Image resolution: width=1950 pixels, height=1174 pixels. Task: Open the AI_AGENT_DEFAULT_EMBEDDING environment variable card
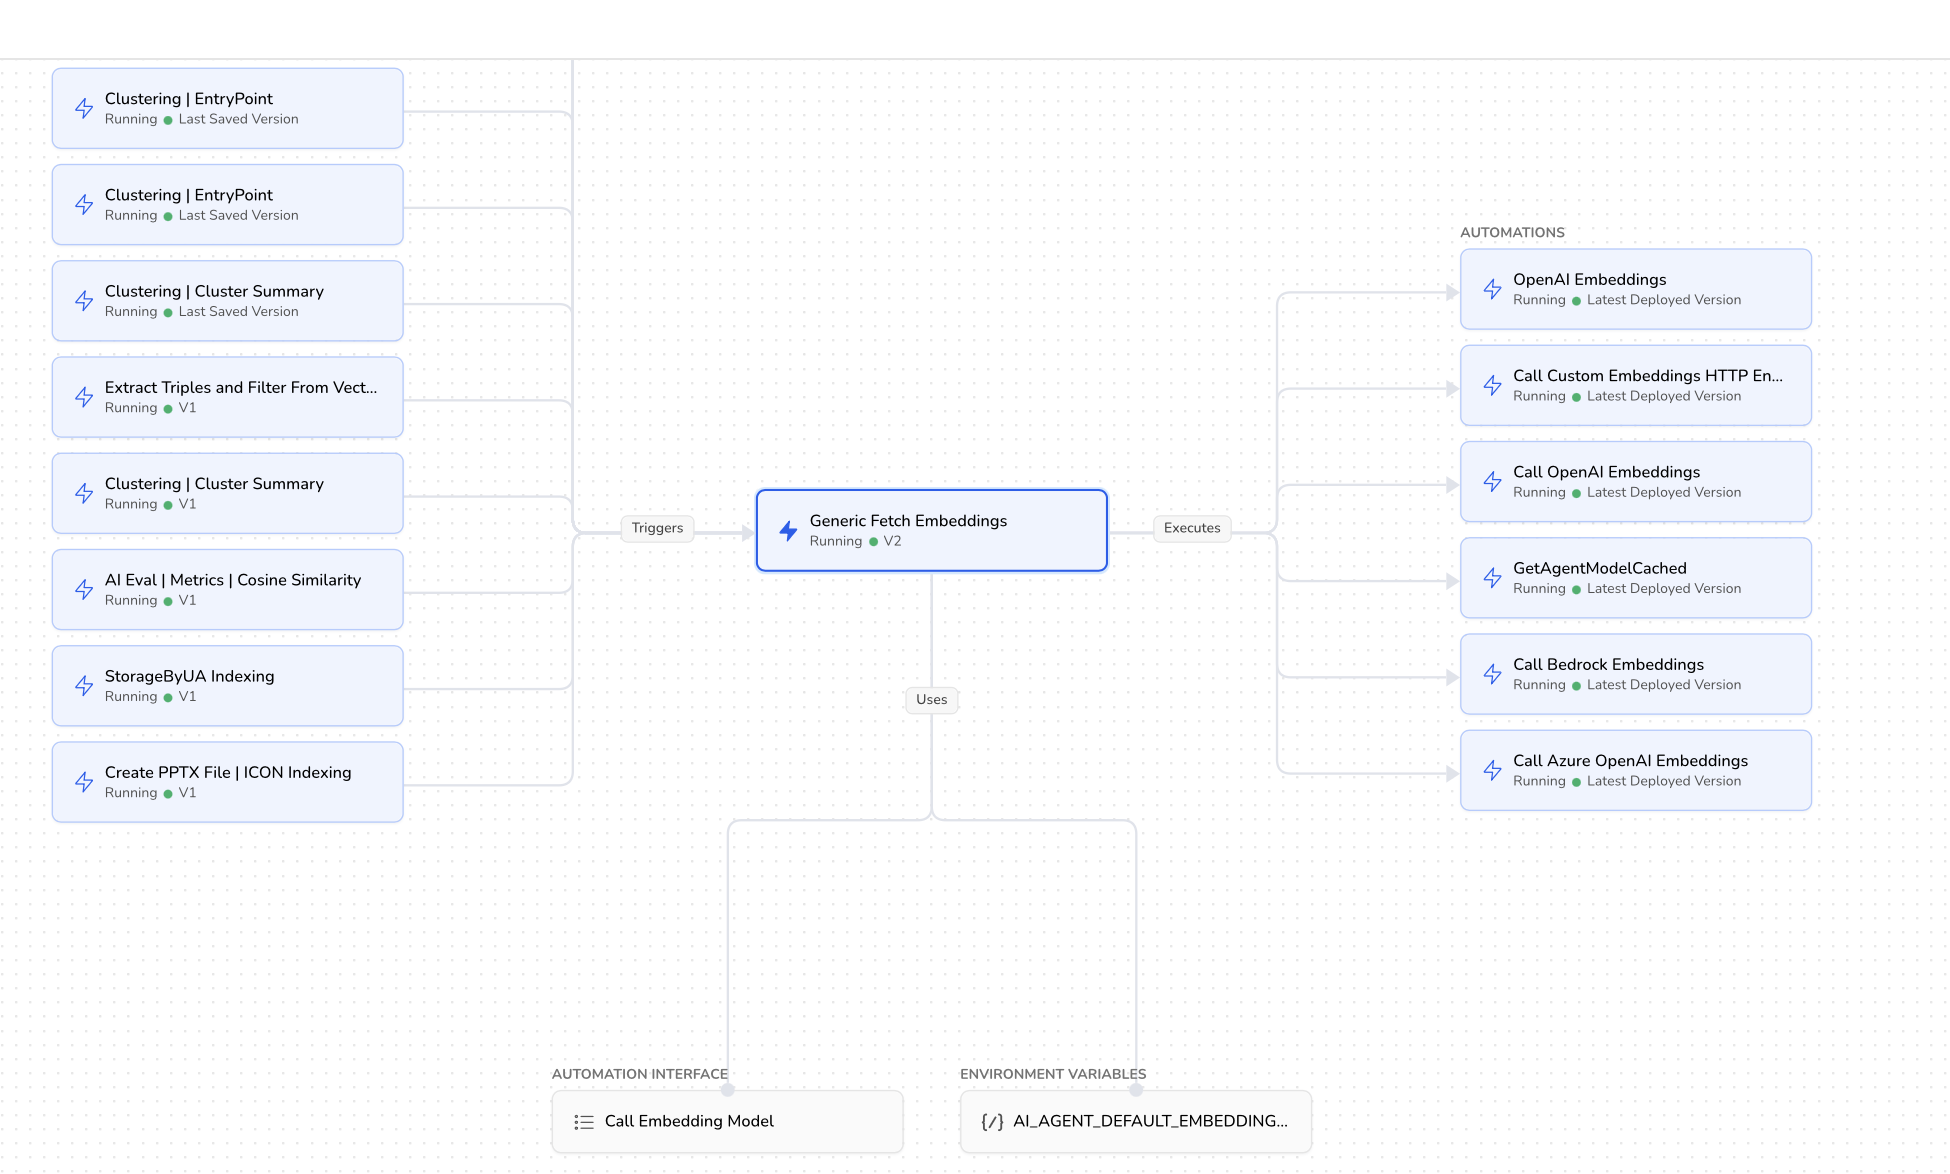point(1135,1122)
